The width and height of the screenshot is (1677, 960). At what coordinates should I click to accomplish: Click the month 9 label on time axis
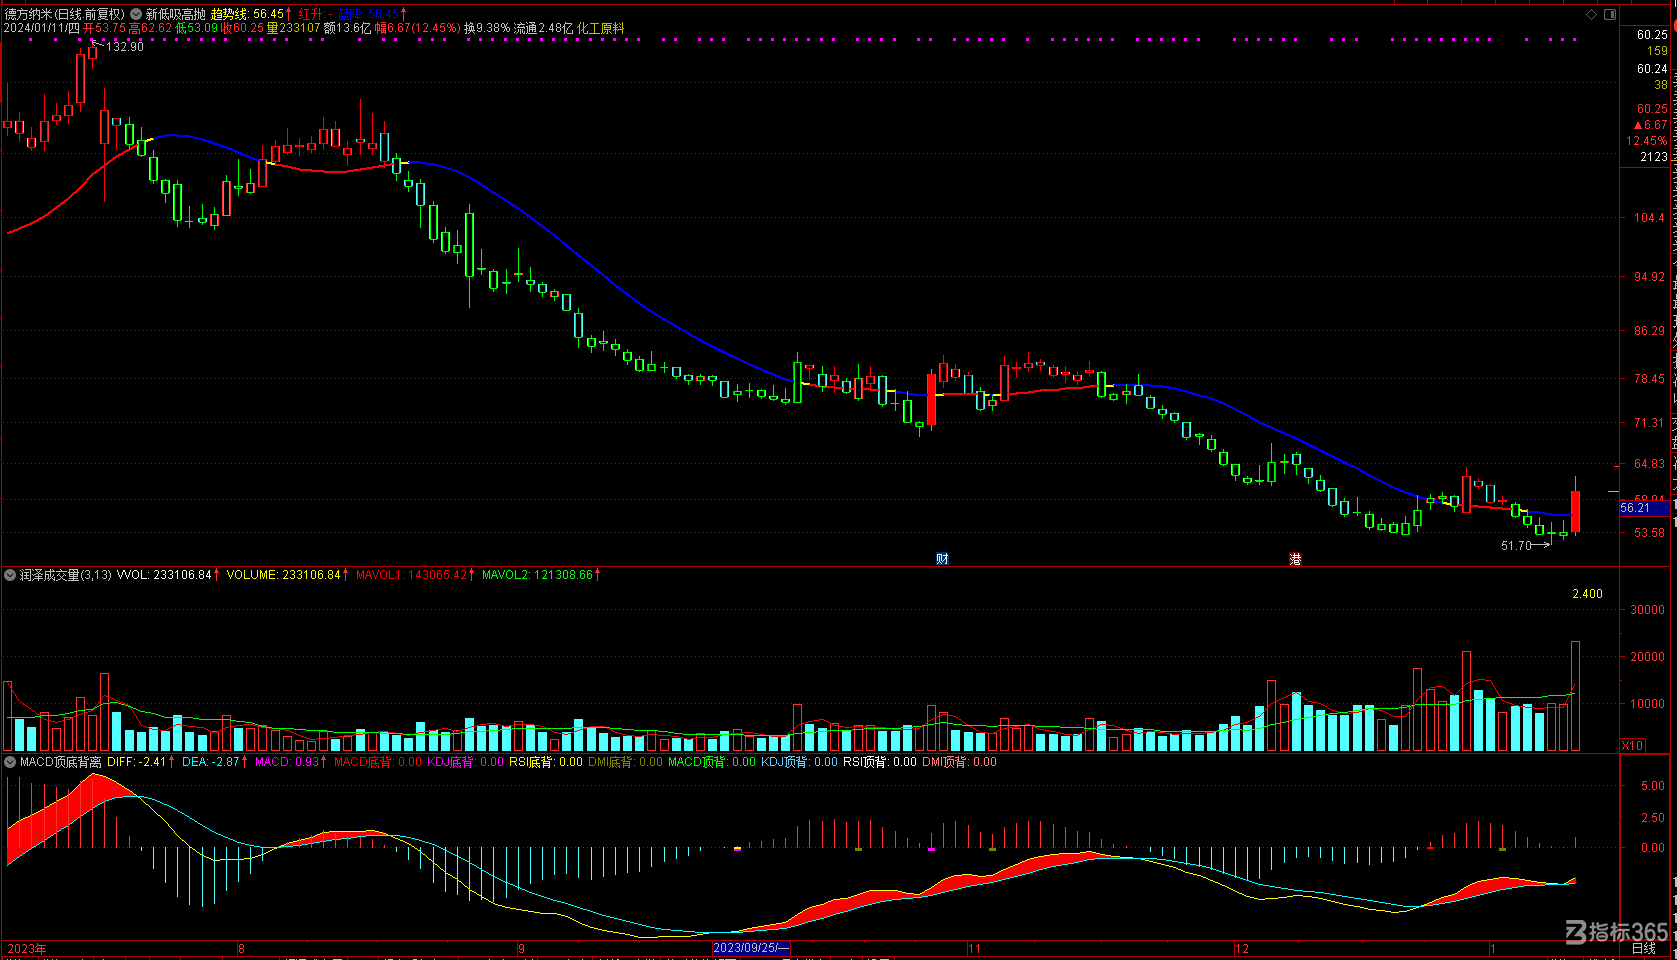[x=521, y=948]
